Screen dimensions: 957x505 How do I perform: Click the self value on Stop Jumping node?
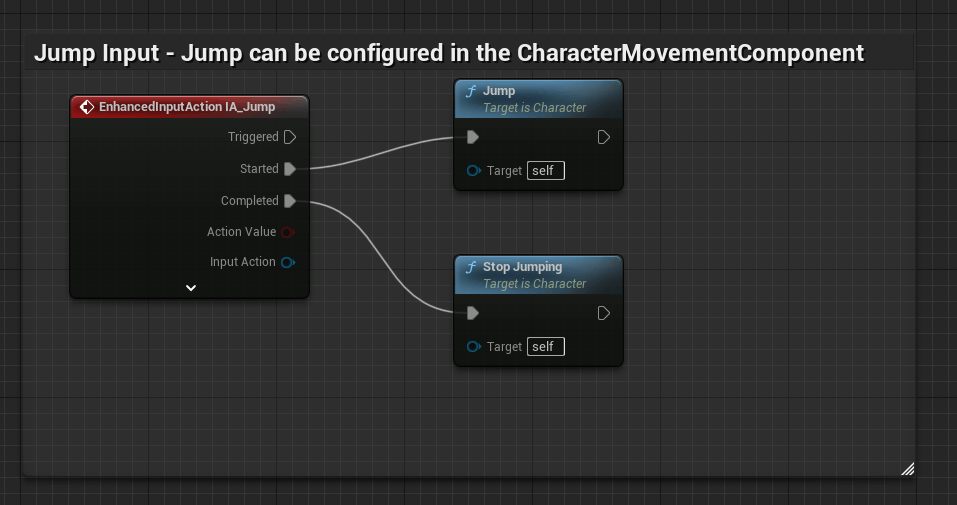[x=546, y=346]
